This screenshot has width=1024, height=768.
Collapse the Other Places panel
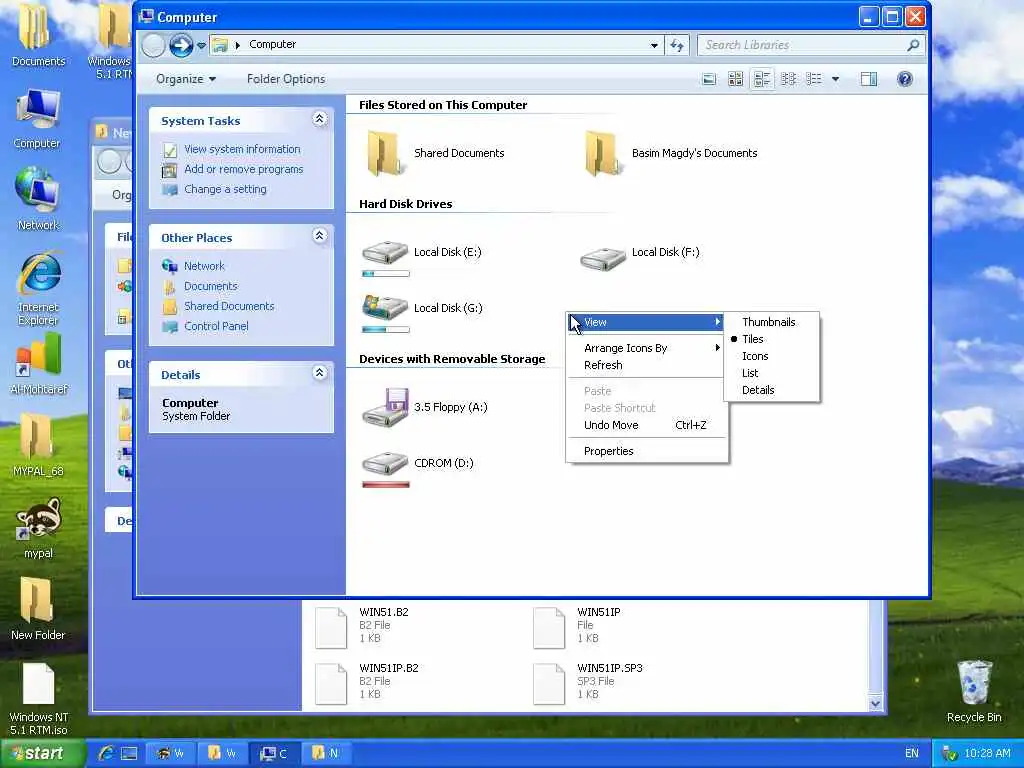pos(319,236)
